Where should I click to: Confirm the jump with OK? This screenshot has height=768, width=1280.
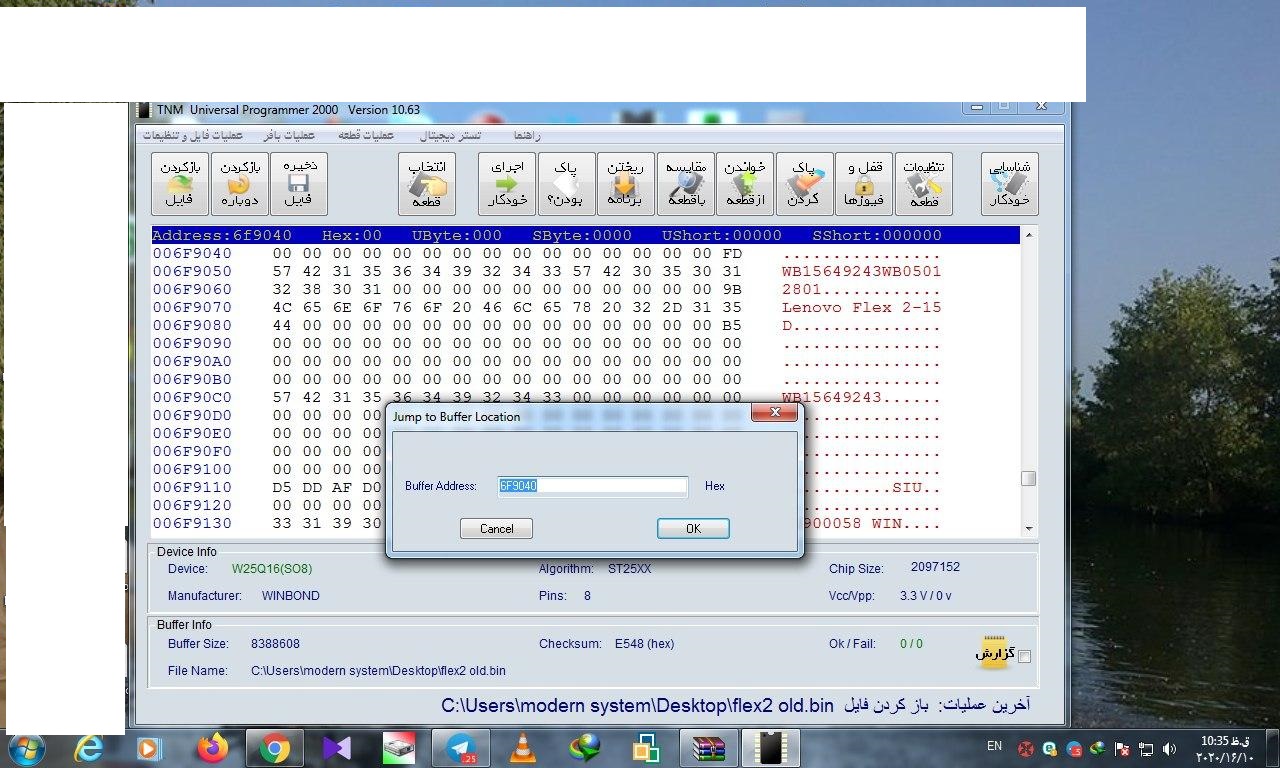pyautogui.click(x=693, y=528)
